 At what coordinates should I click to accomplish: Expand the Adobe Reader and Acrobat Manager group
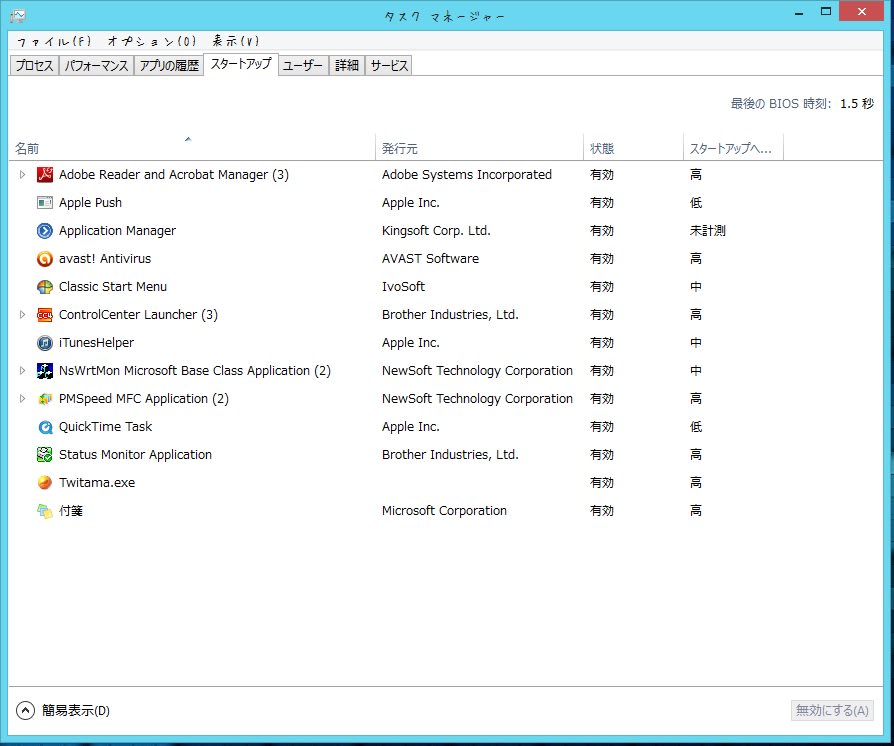pyautogui.click(x=22, y=175)
